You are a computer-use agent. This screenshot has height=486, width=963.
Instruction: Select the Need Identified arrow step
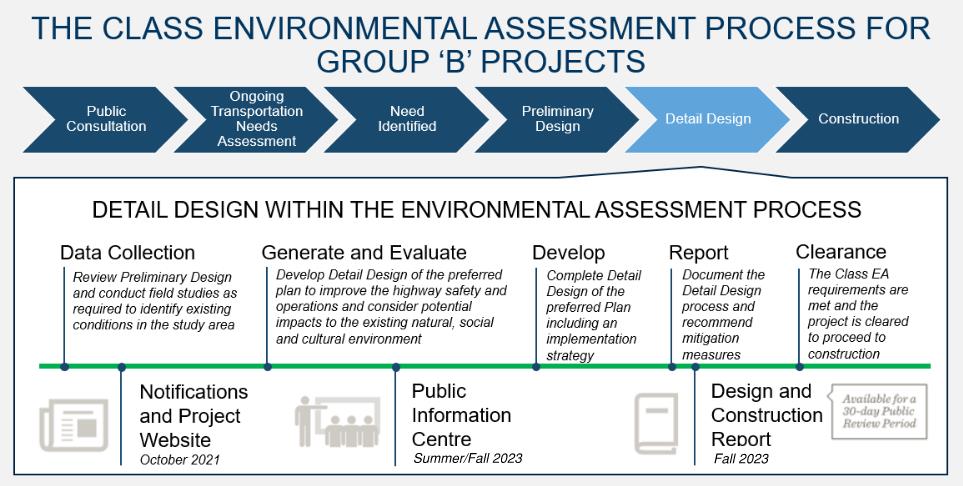(x=407, y=119)
